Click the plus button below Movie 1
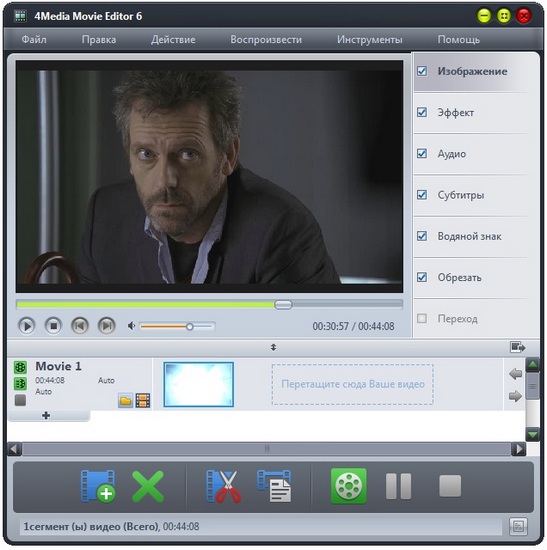This screenshot has width=547, height=550. click(46, 416)
